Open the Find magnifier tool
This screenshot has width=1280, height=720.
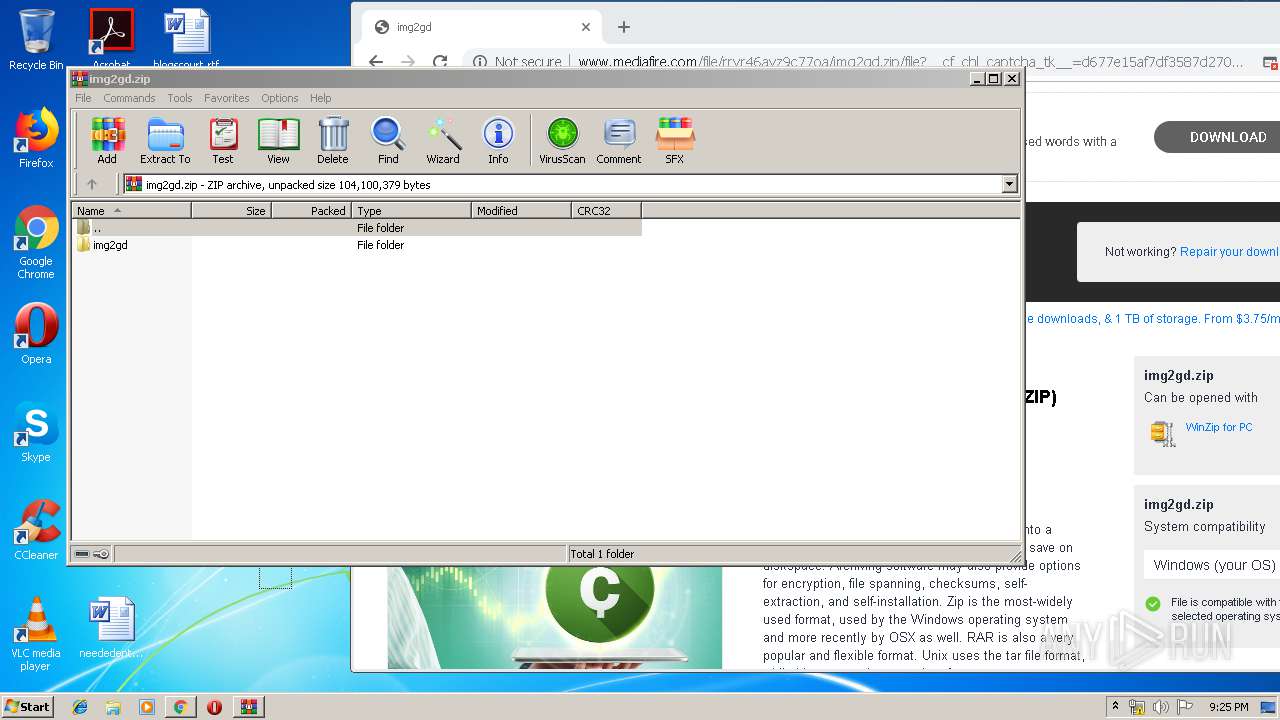pos(388,141)
